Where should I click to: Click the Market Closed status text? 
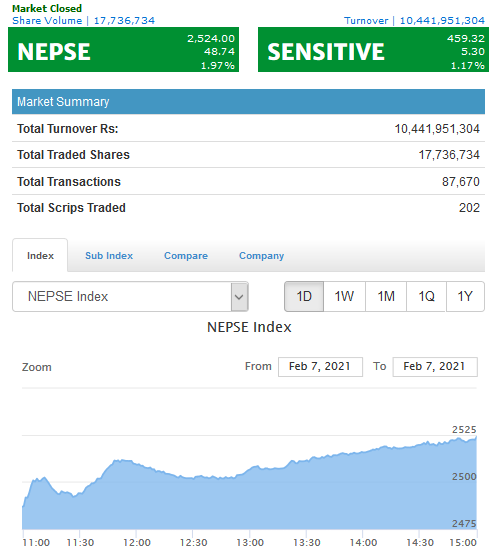pyautogui.click(x=47, y=8)
